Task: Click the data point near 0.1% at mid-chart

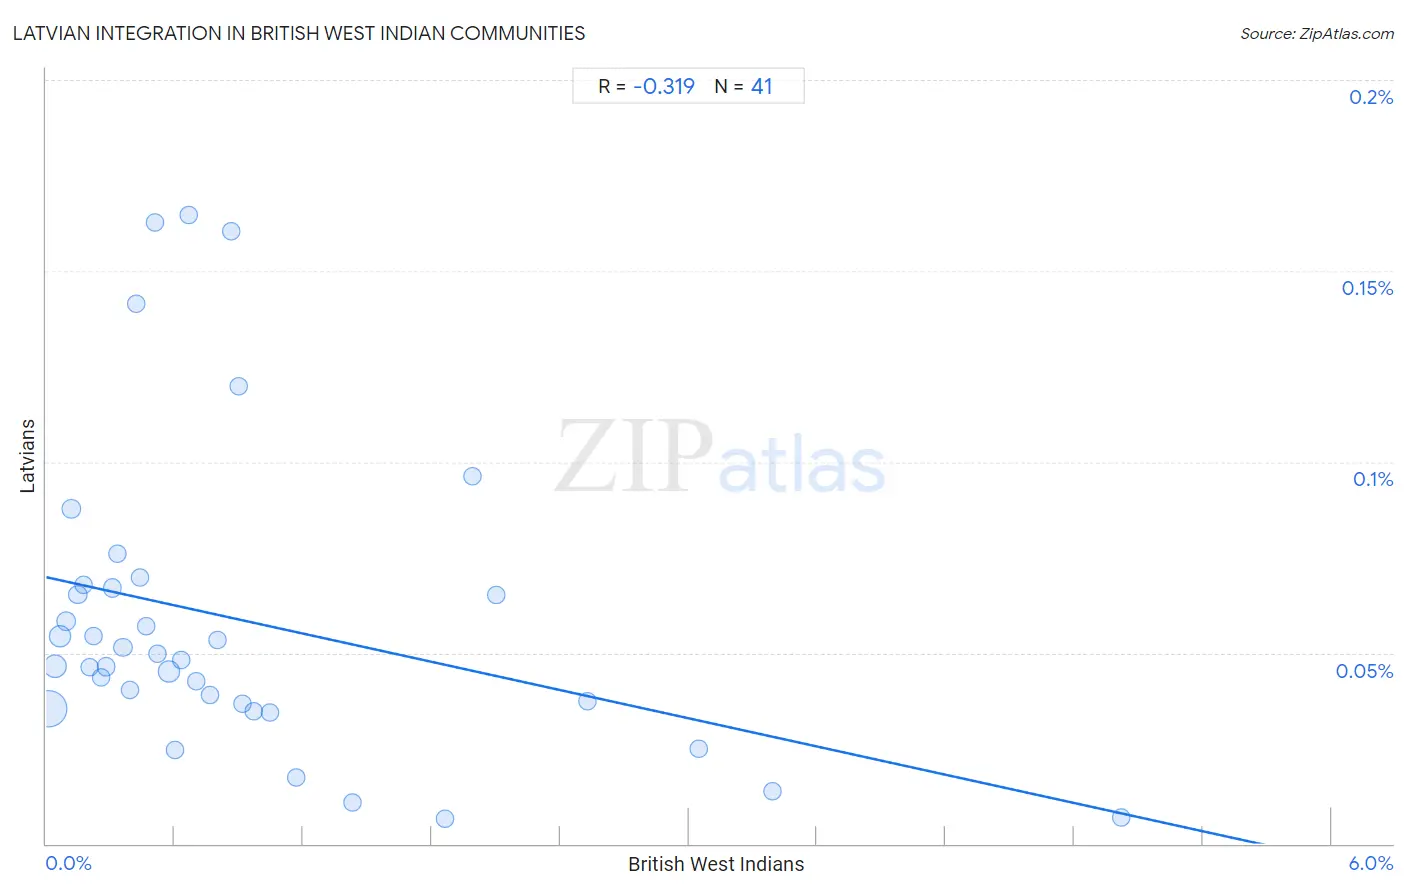Action: click(472, 476)
